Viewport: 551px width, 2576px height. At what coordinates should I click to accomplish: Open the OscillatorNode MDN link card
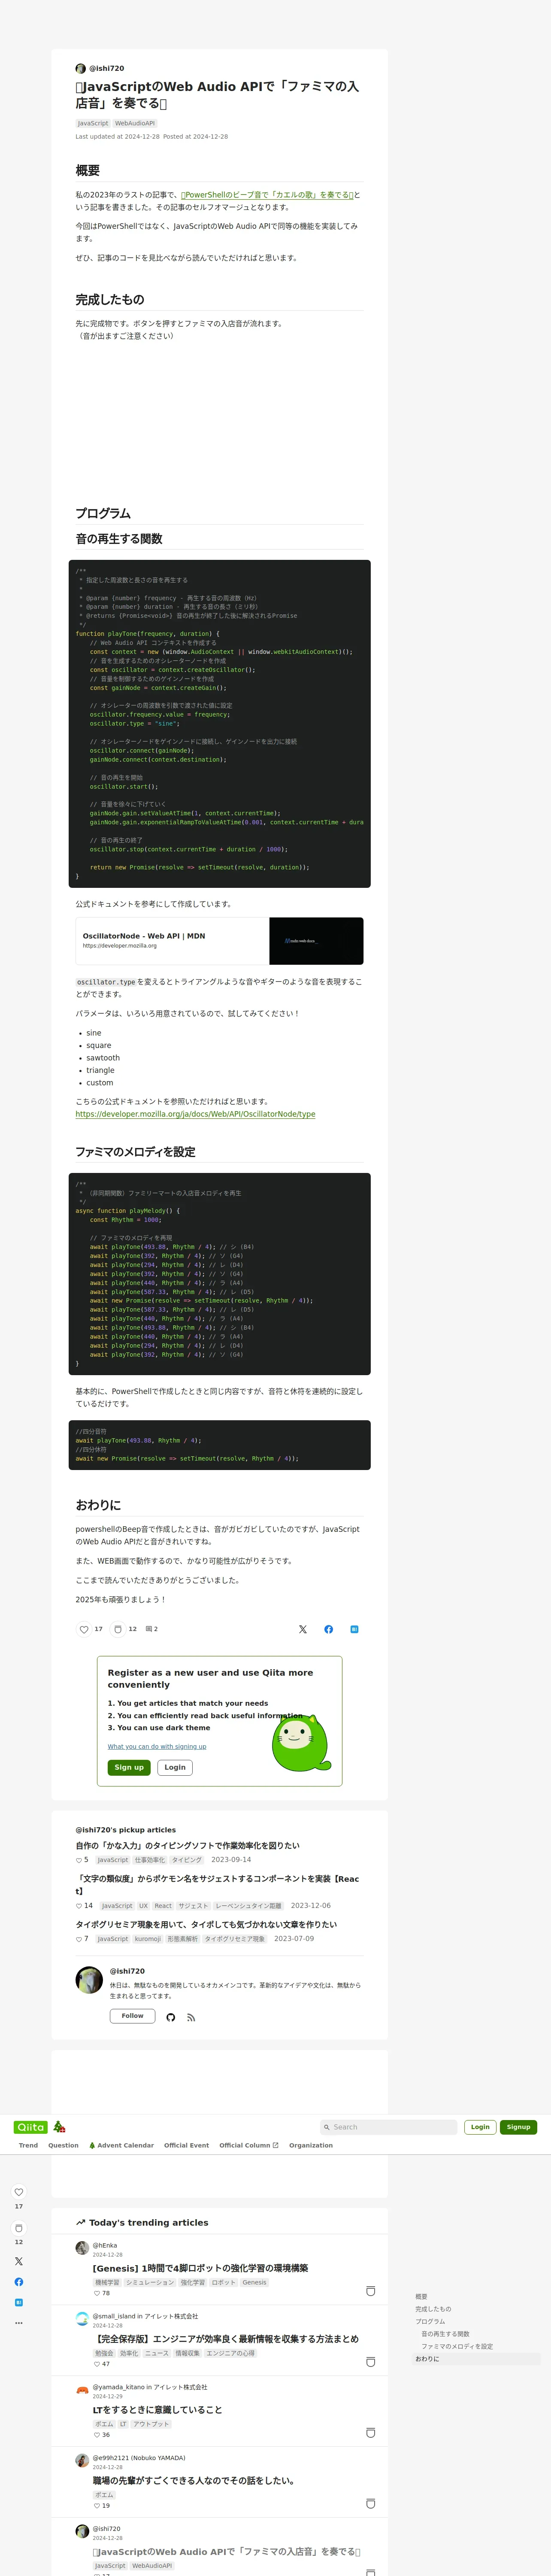pos(219,941)
